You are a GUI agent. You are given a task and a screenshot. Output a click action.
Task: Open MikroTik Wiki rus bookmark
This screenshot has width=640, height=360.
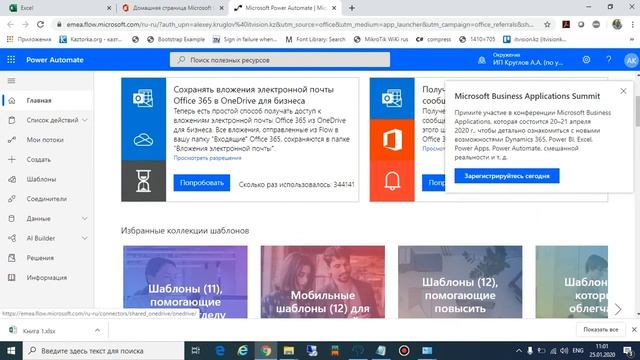(381, 39)
